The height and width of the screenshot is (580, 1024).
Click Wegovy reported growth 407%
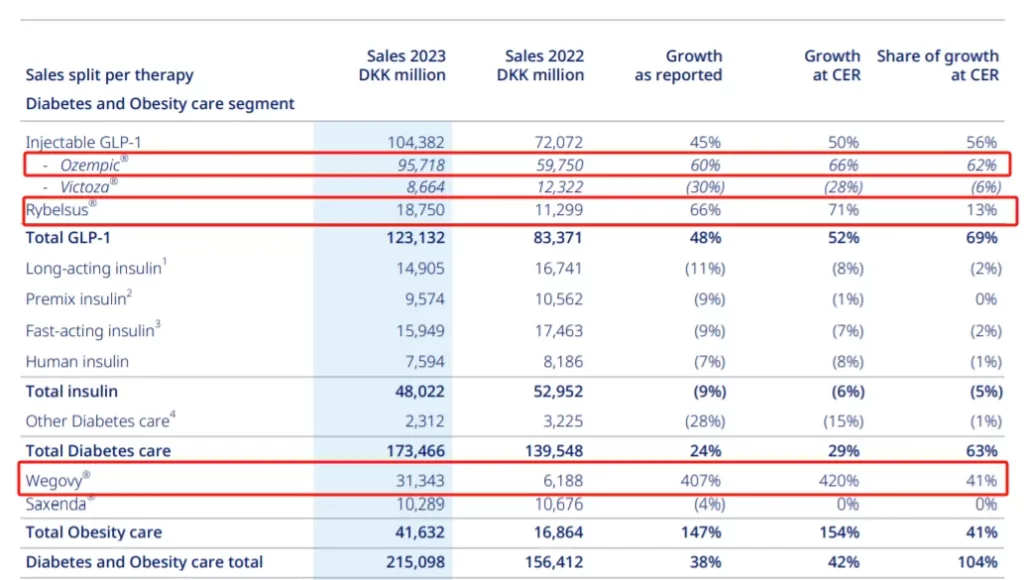coord(701,481)
